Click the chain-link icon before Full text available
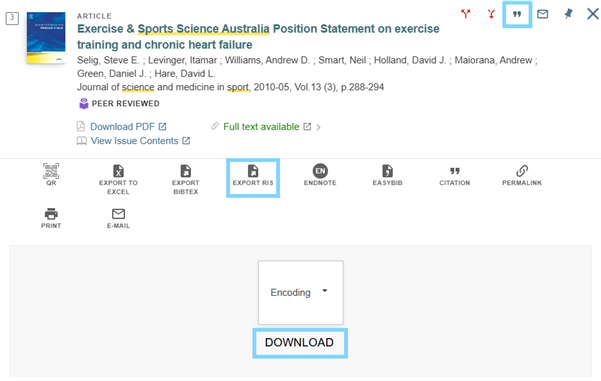The image size is (601, 381). click(215, 126)
